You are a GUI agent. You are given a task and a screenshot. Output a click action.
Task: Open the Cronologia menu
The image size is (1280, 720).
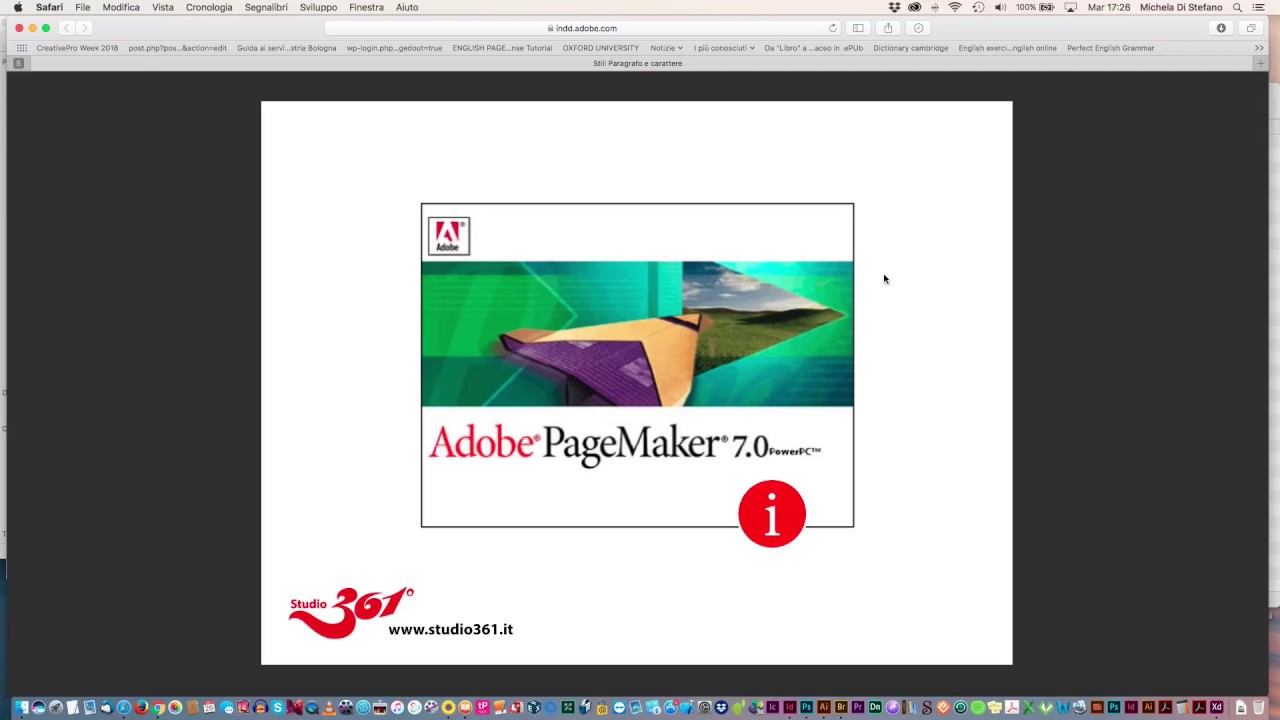point(209,7)
